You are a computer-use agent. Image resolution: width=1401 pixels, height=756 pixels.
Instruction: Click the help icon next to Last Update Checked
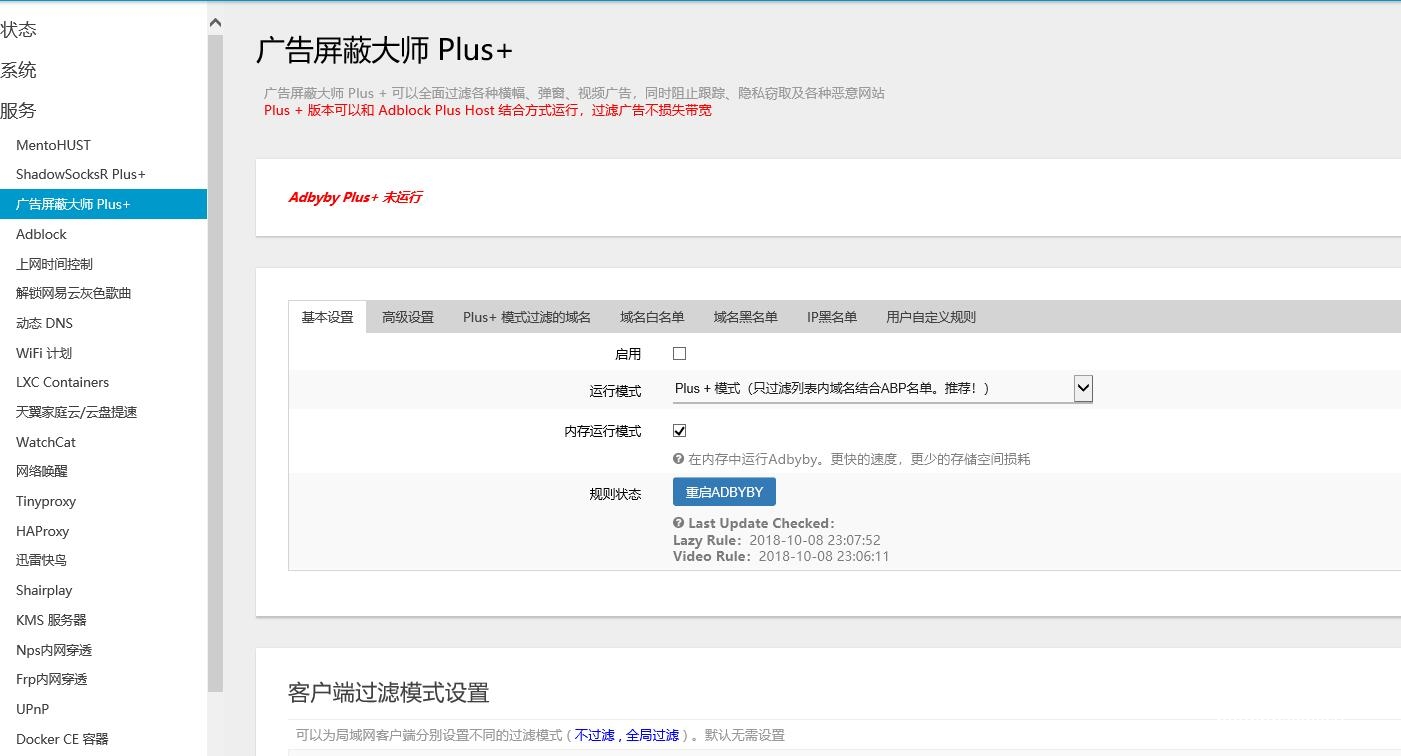pos(679,523)
